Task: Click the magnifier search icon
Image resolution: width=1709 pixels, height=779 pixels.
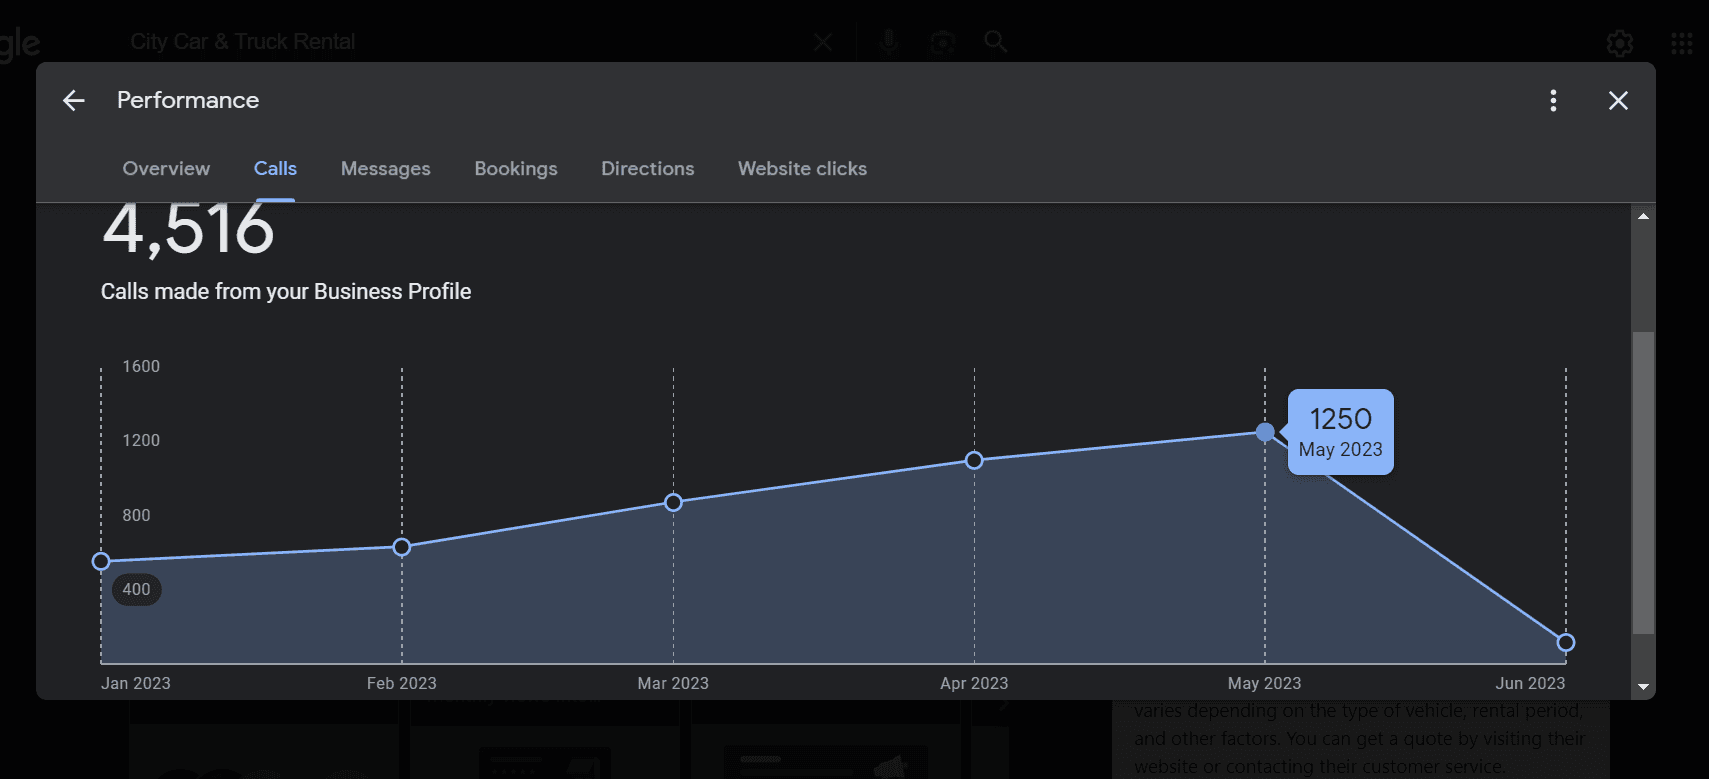Action: (995, 41)
